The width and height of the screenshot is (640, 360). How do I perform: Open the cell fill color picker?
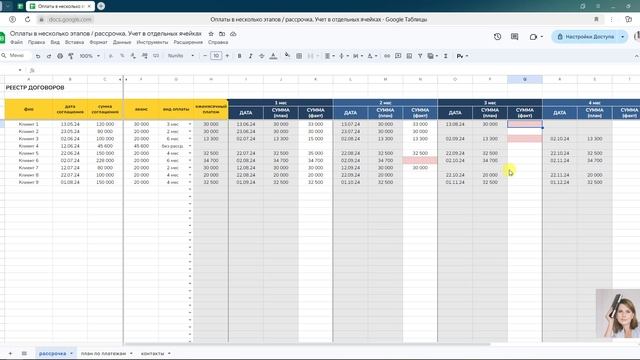pos(287,56)
